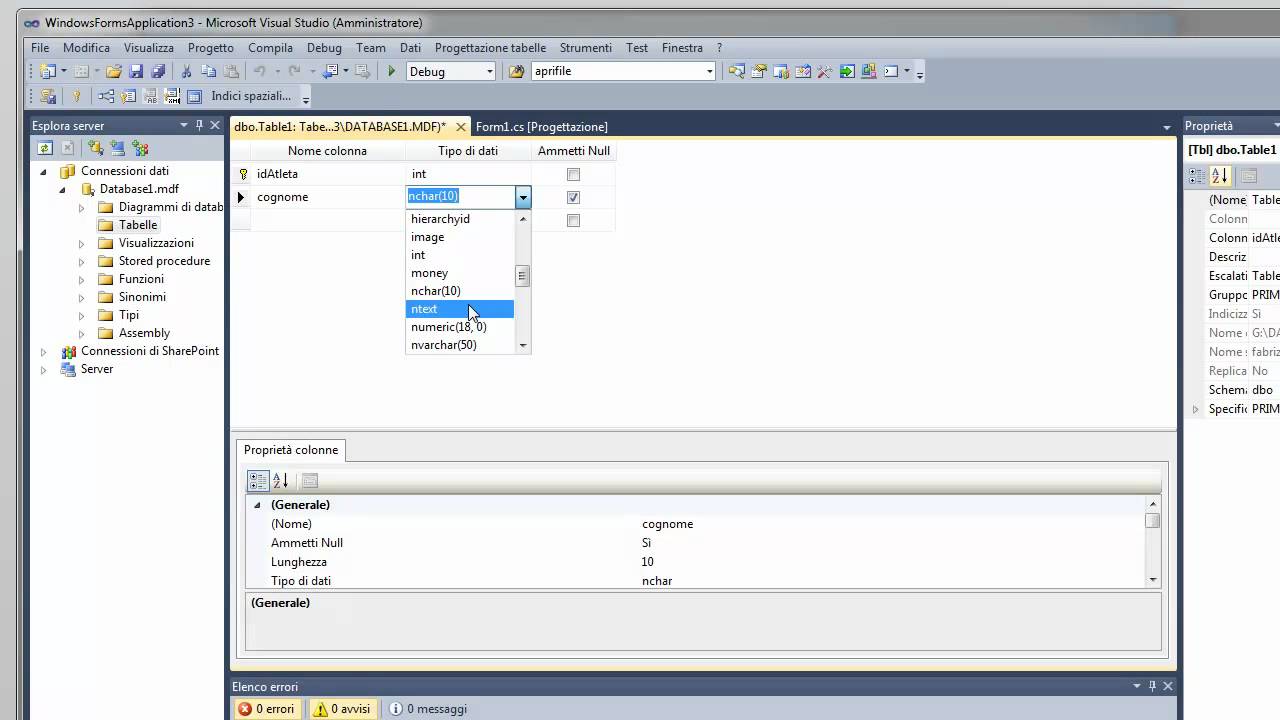Open the aprifile search dropdown
Image resolution: width=1280 pixels, height=720 pixels.
(x=710, y=71)
